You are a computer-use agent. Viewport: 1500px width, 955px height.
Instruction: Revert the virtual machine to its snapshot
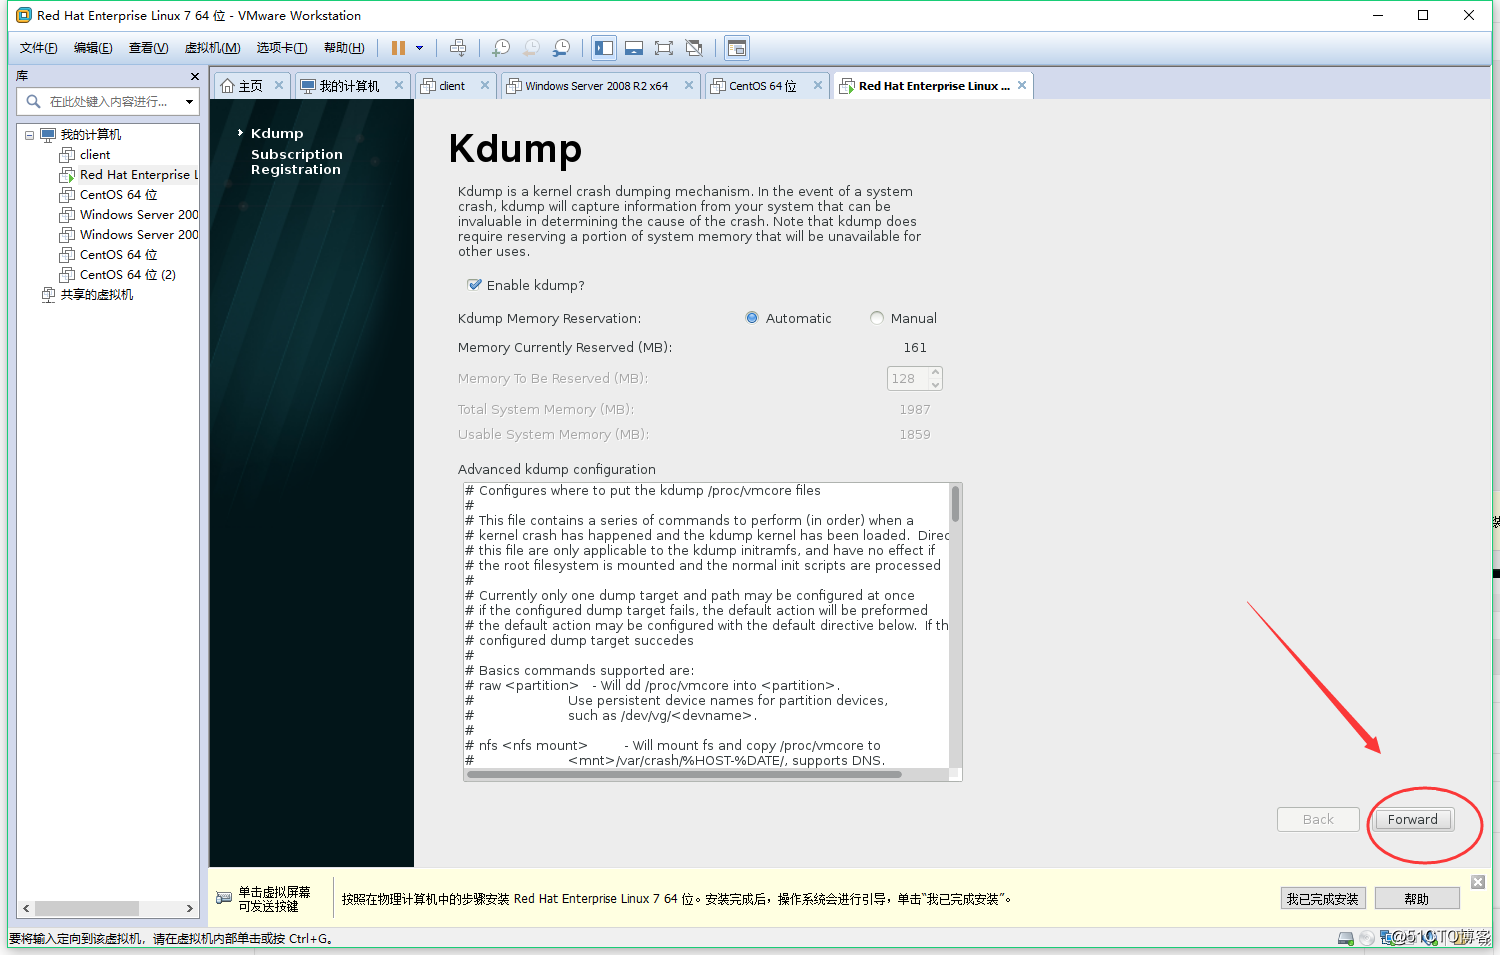(x=531, y=48)
